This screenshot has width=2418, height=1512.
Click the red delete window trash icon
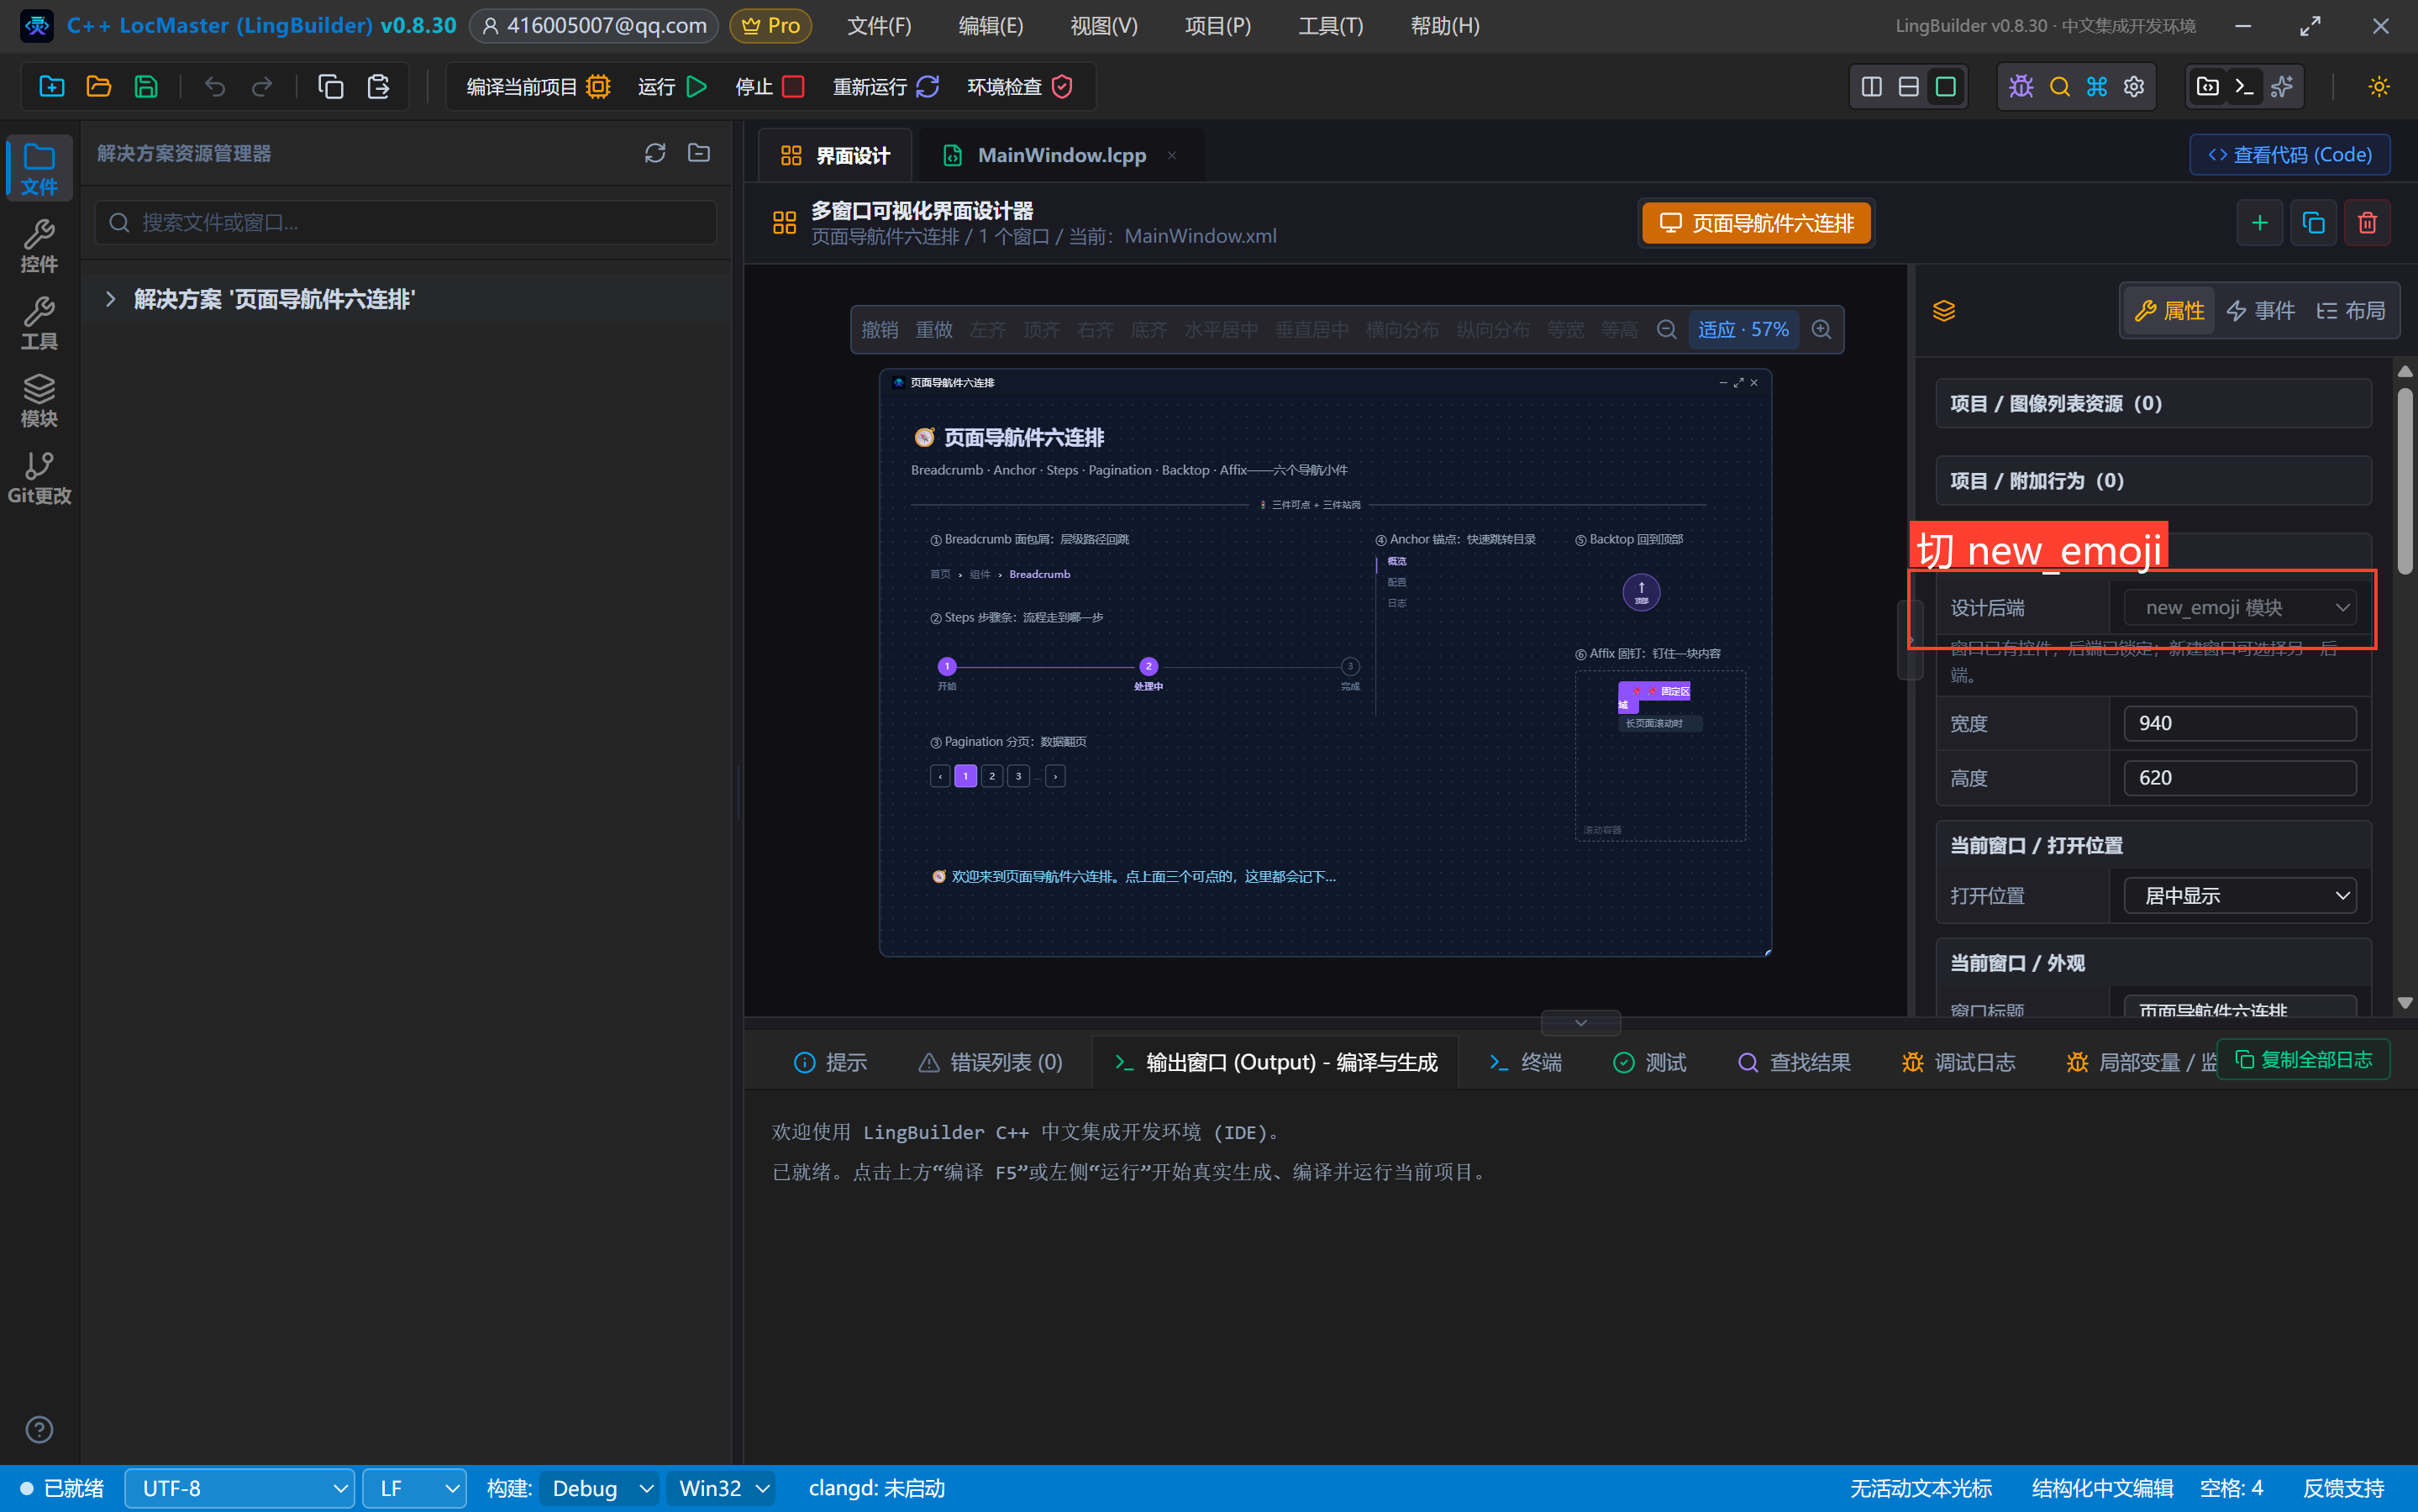click(2367, 223)
